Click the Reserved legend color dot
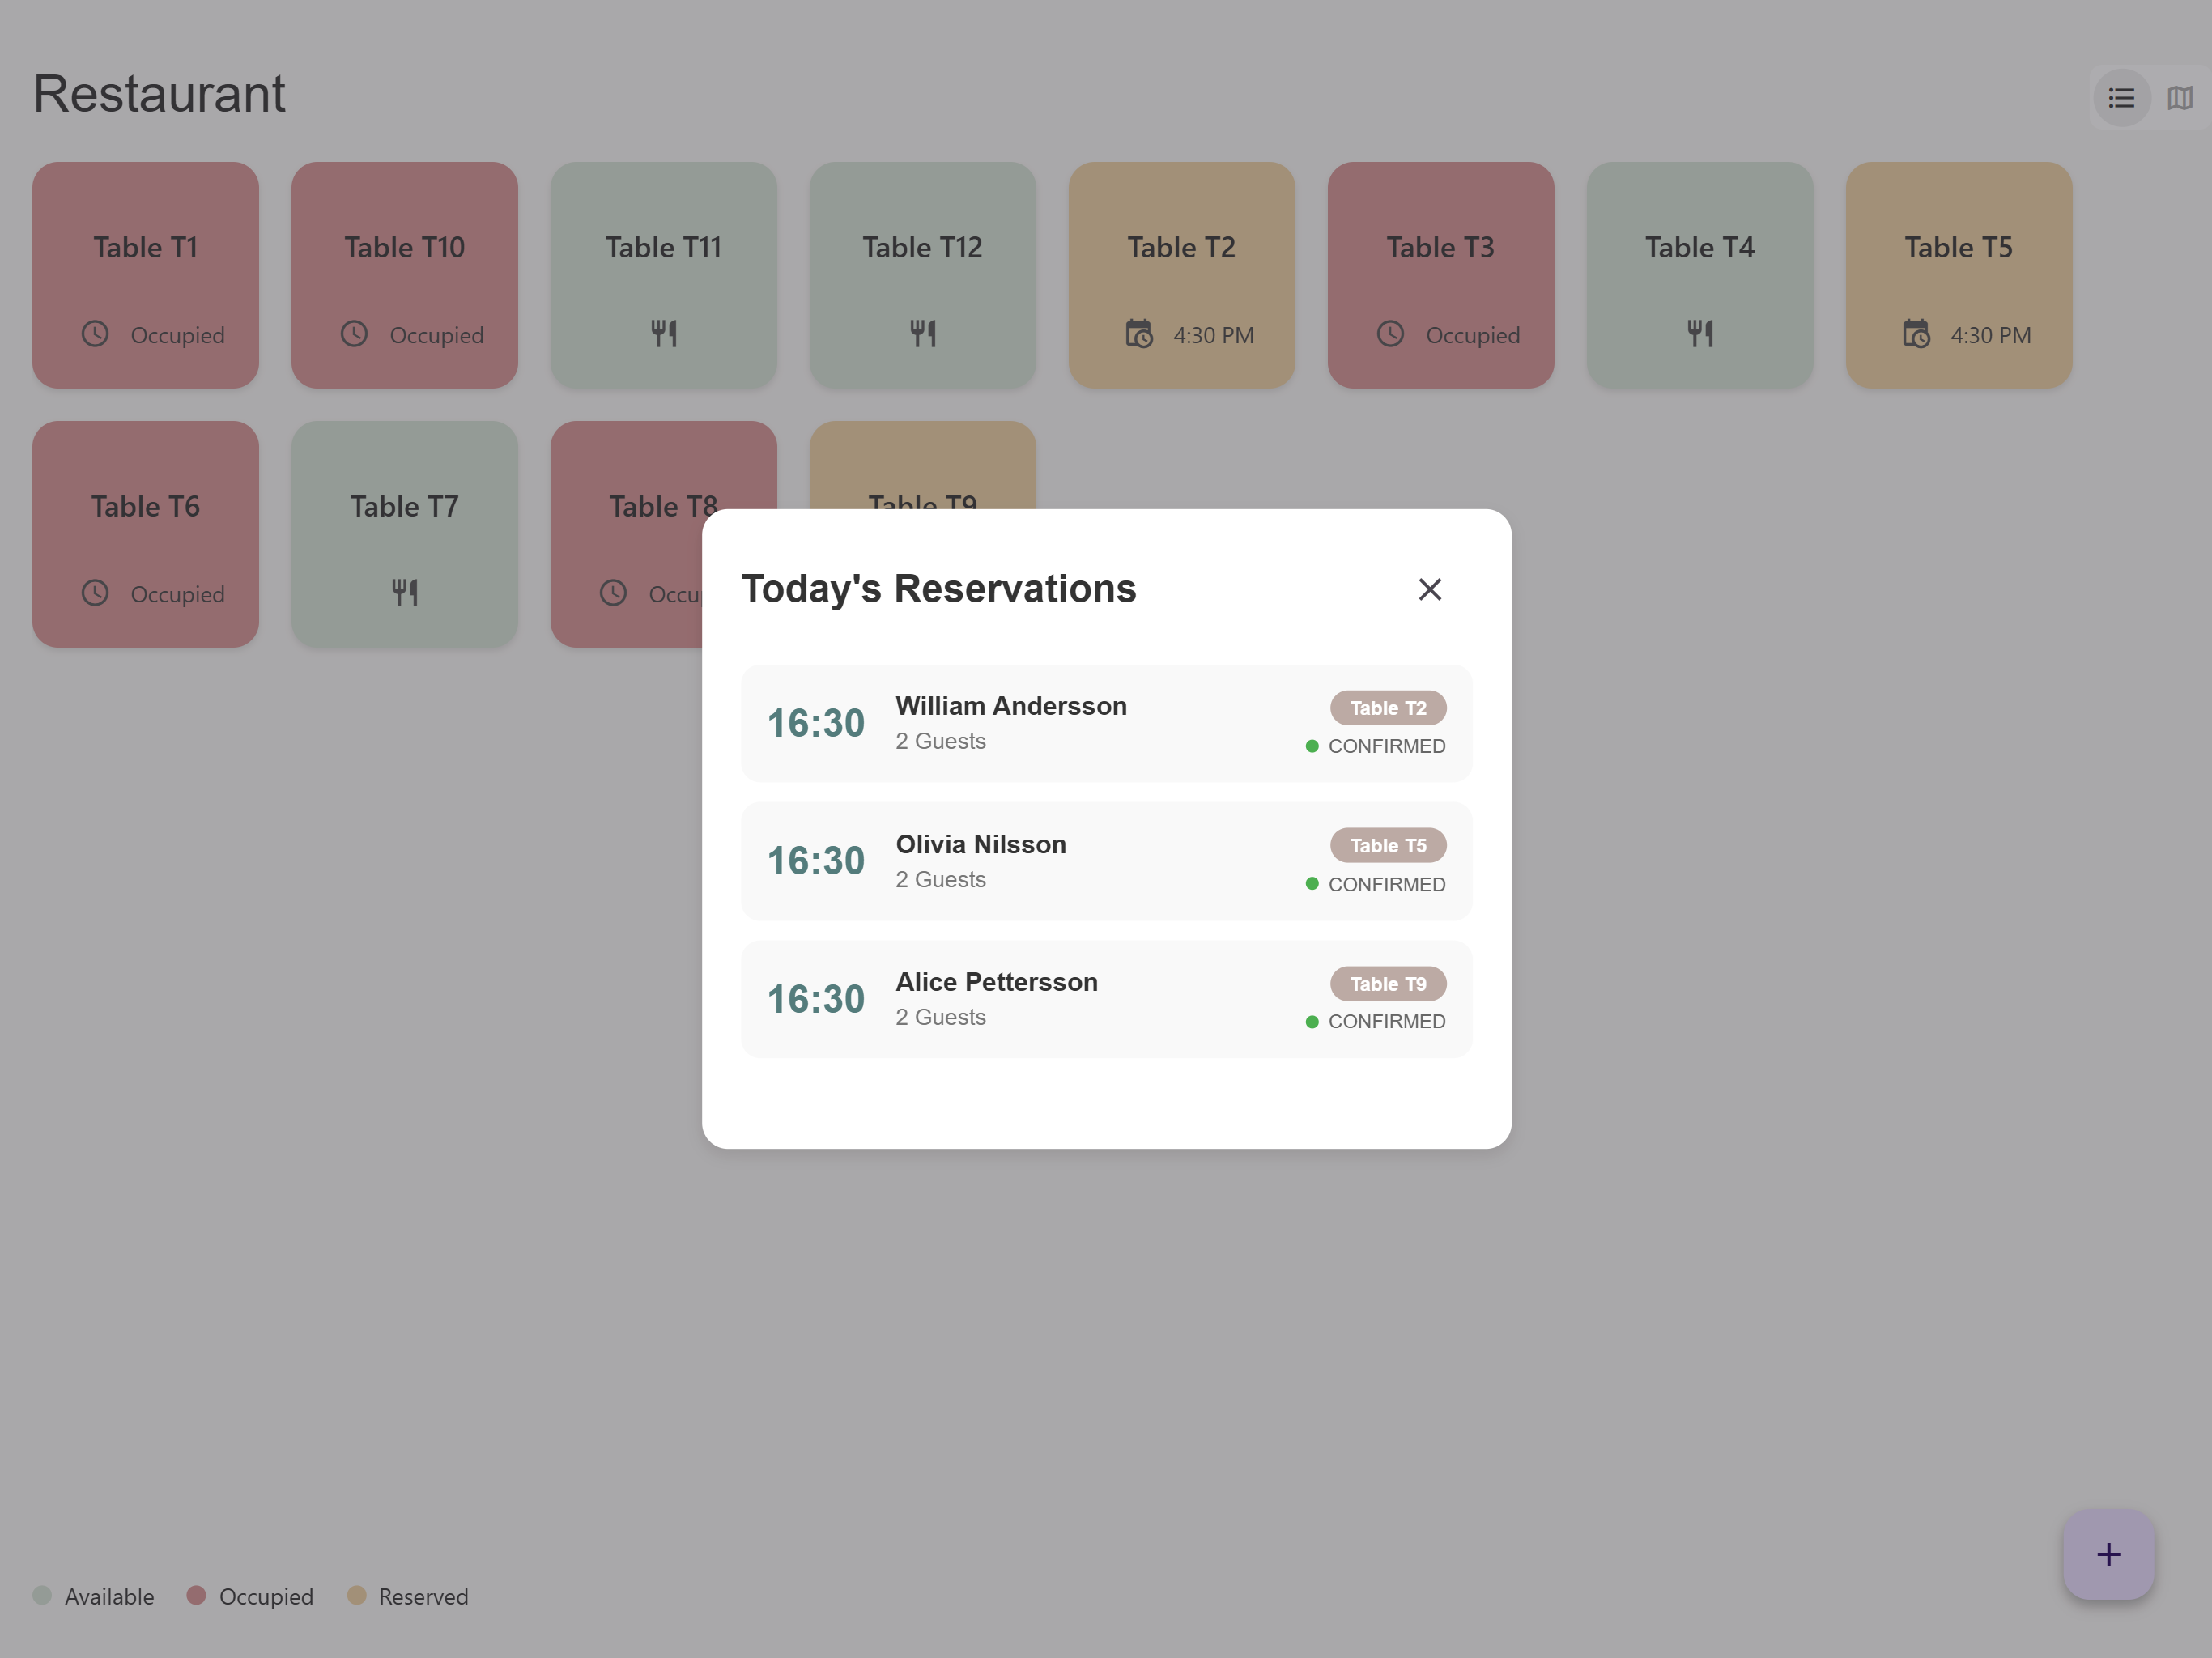 tap(356, 1595)
